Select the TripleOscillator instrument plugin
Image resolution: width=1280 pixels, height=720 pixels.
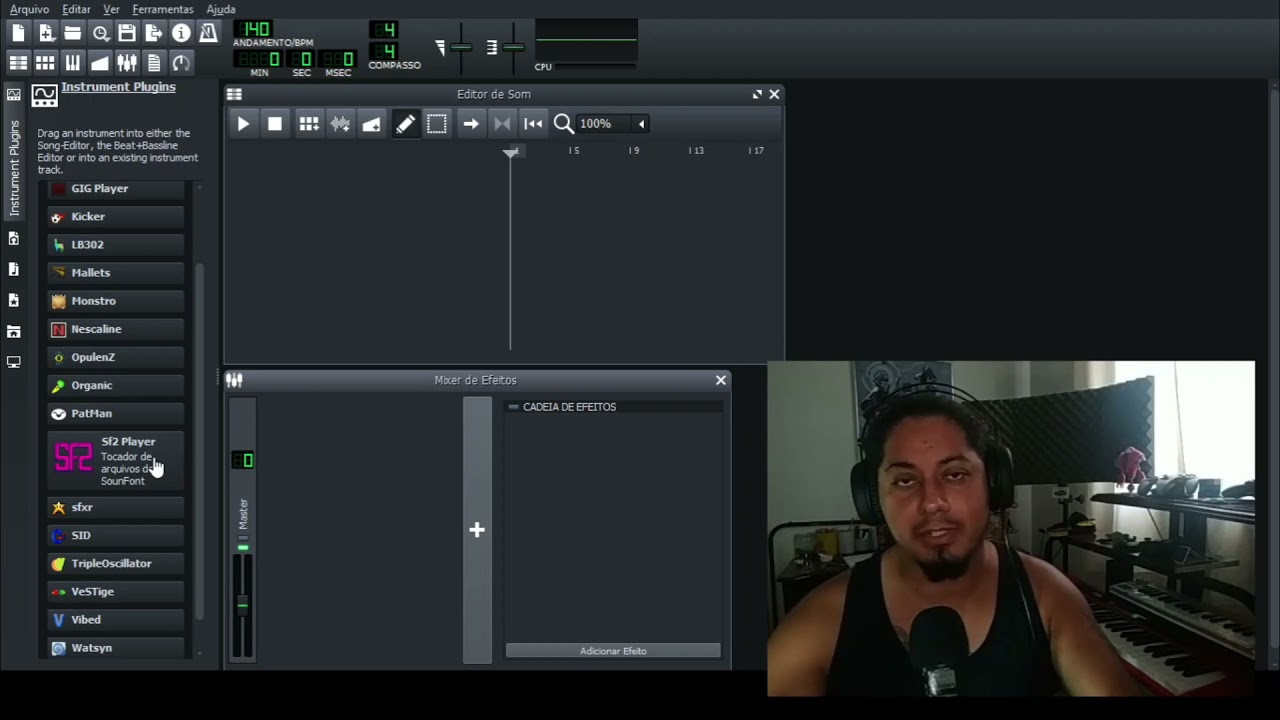(116, 563)
